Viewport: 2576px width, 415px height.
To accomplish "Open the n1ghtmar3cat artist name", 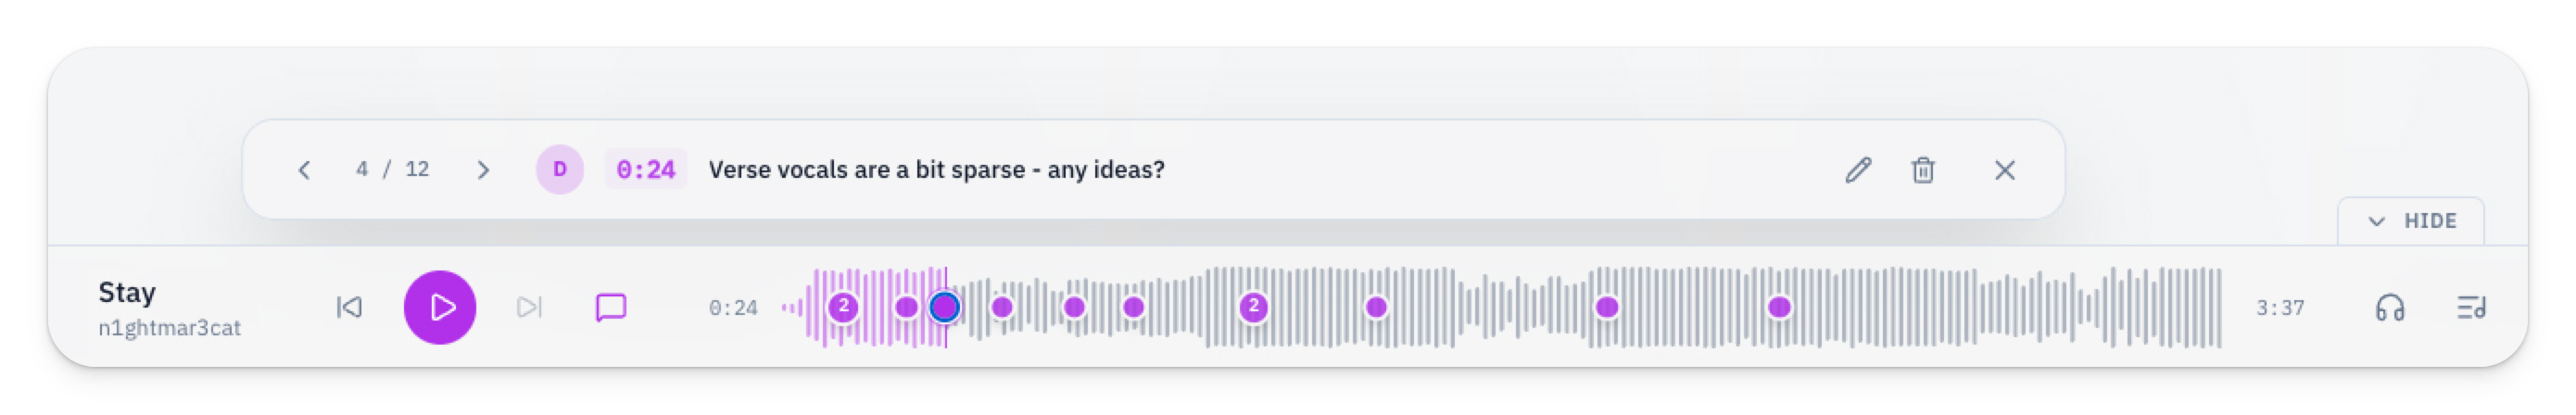I will pyautogui.click(x=169, y=328).
